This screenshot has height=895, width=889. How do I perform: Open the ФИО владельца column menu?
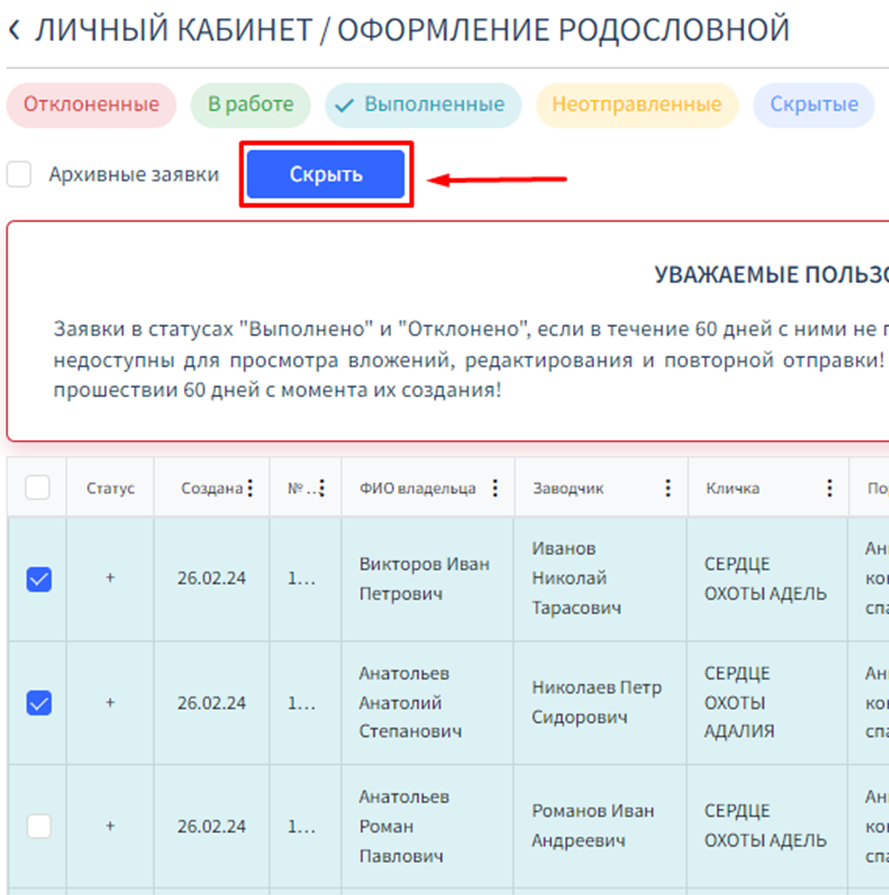pyautogui.click(x=495, y=488)
